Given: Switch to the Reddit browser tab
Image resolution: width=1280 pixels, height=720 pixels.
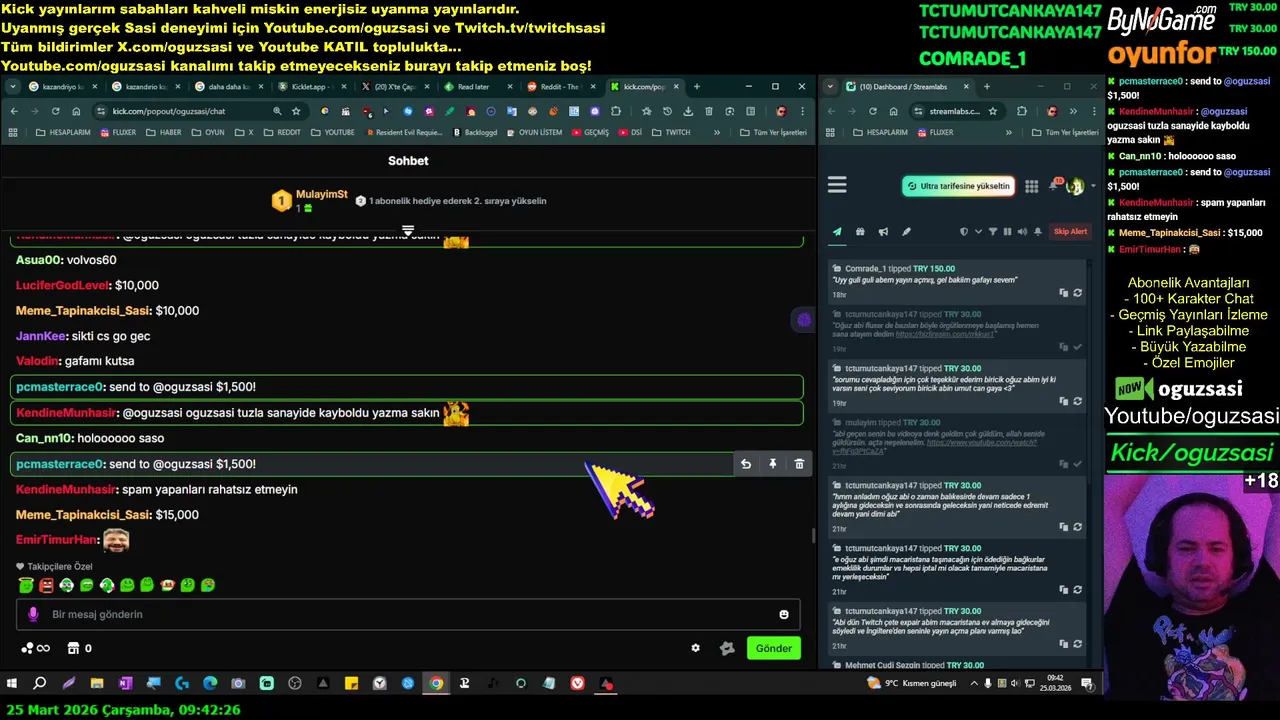Looking at the screenshot, I should coord(559,87).
